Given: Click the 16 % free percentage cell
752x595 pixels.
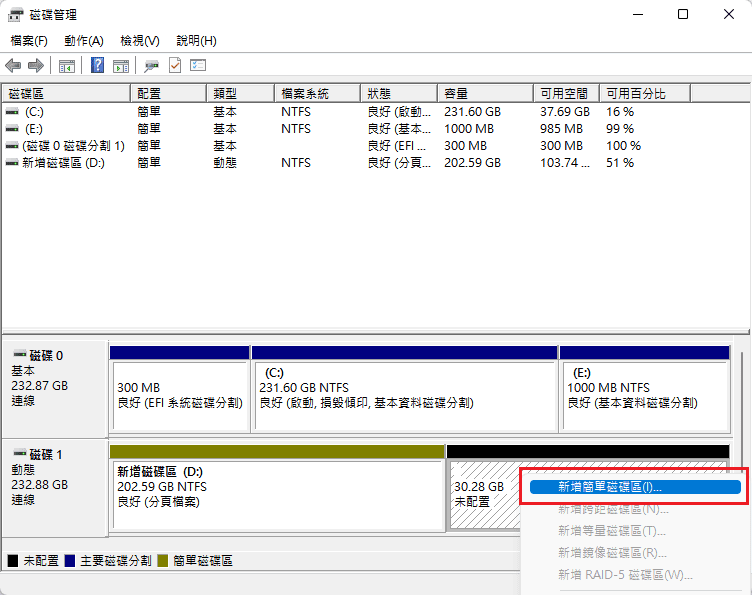Looking at the screenshot, I should 620,112.
